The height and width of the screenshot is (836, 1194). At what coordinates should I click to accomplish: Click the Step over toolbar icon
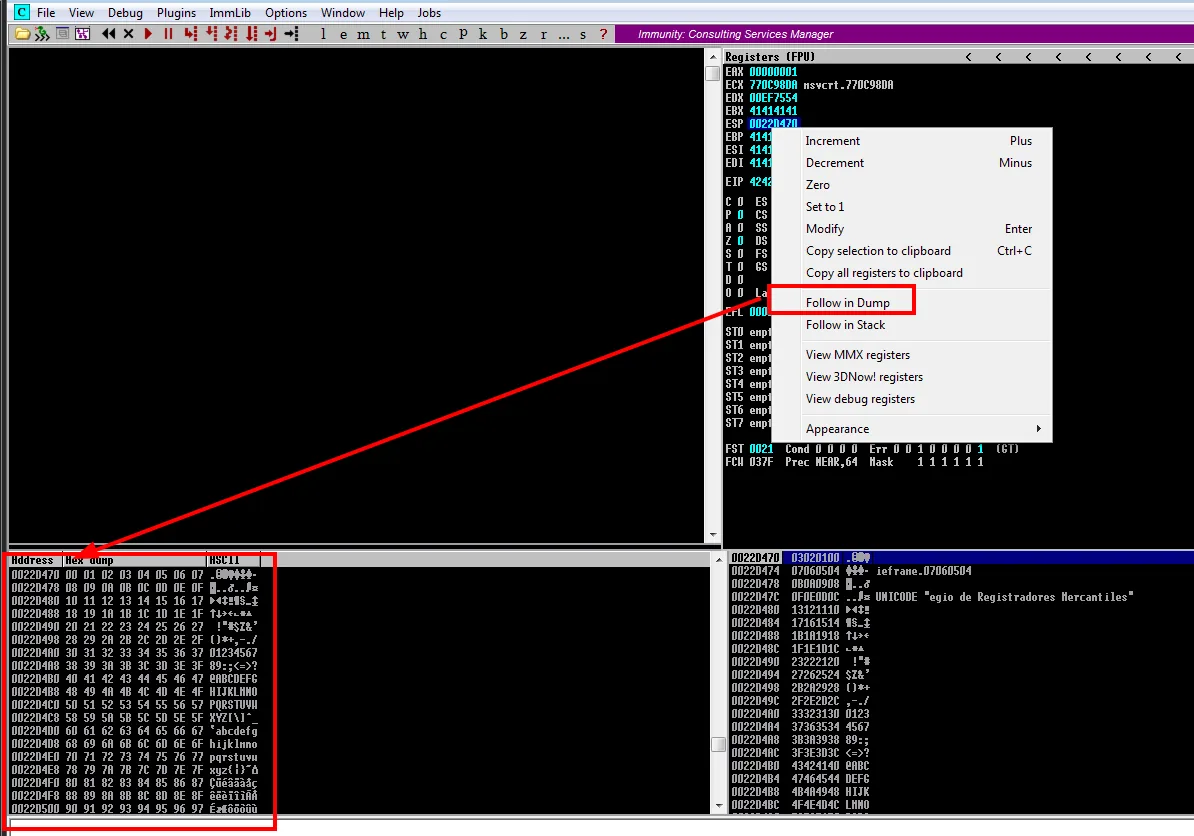(x=211, y=34)
